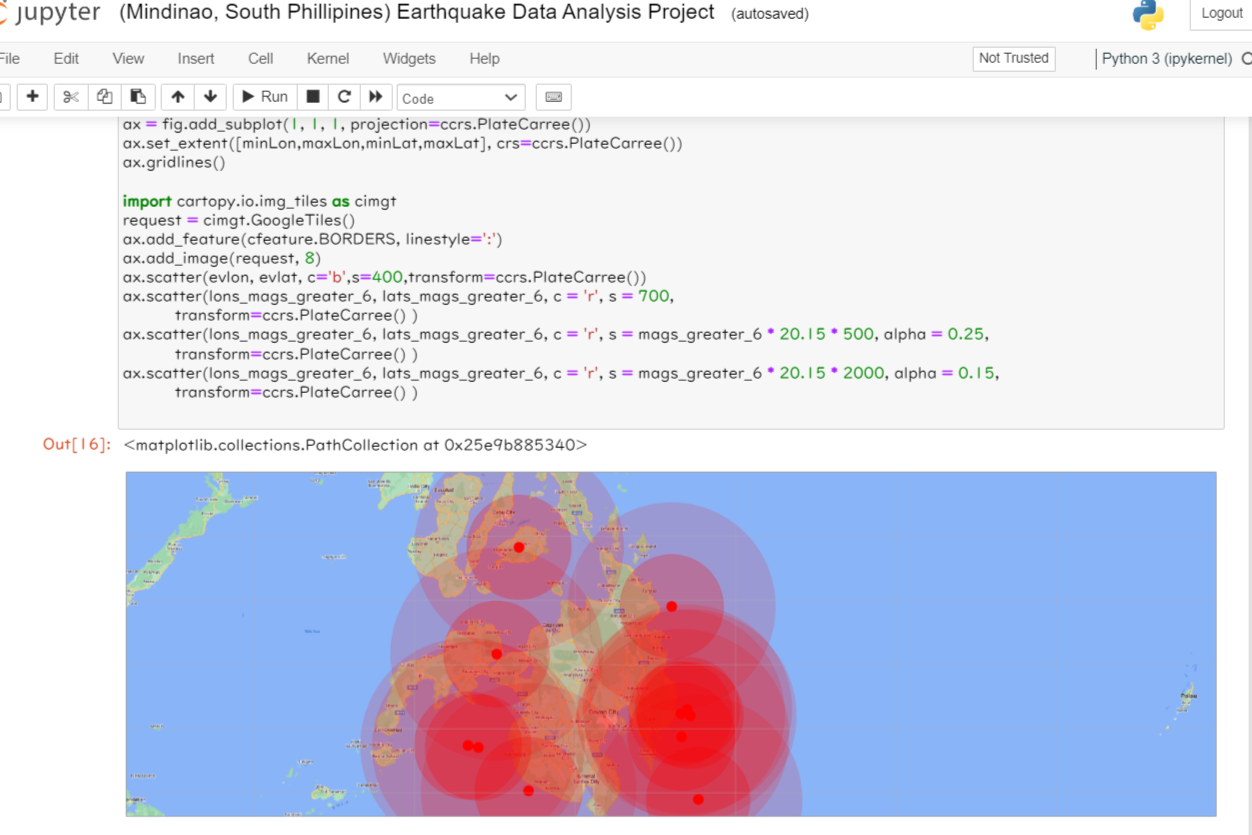Click the ax.add_feature BORDERS code line
Image resolution: width=1252 pixels, height=835 pixels.
point(312,239)
